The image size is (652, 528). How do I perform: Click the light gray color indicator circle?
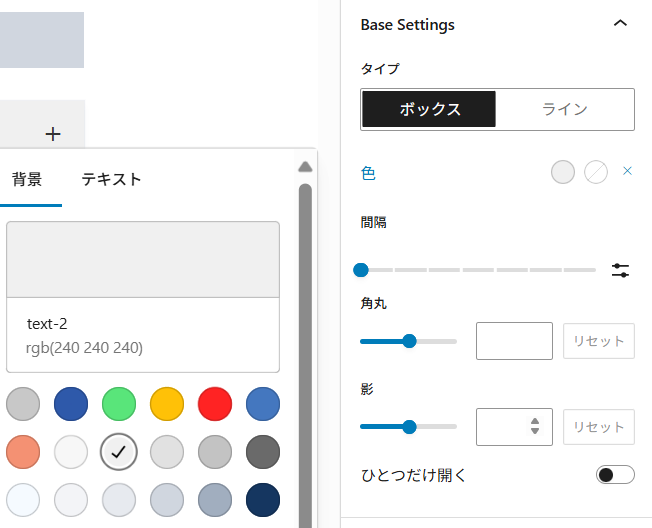[563, 172]
